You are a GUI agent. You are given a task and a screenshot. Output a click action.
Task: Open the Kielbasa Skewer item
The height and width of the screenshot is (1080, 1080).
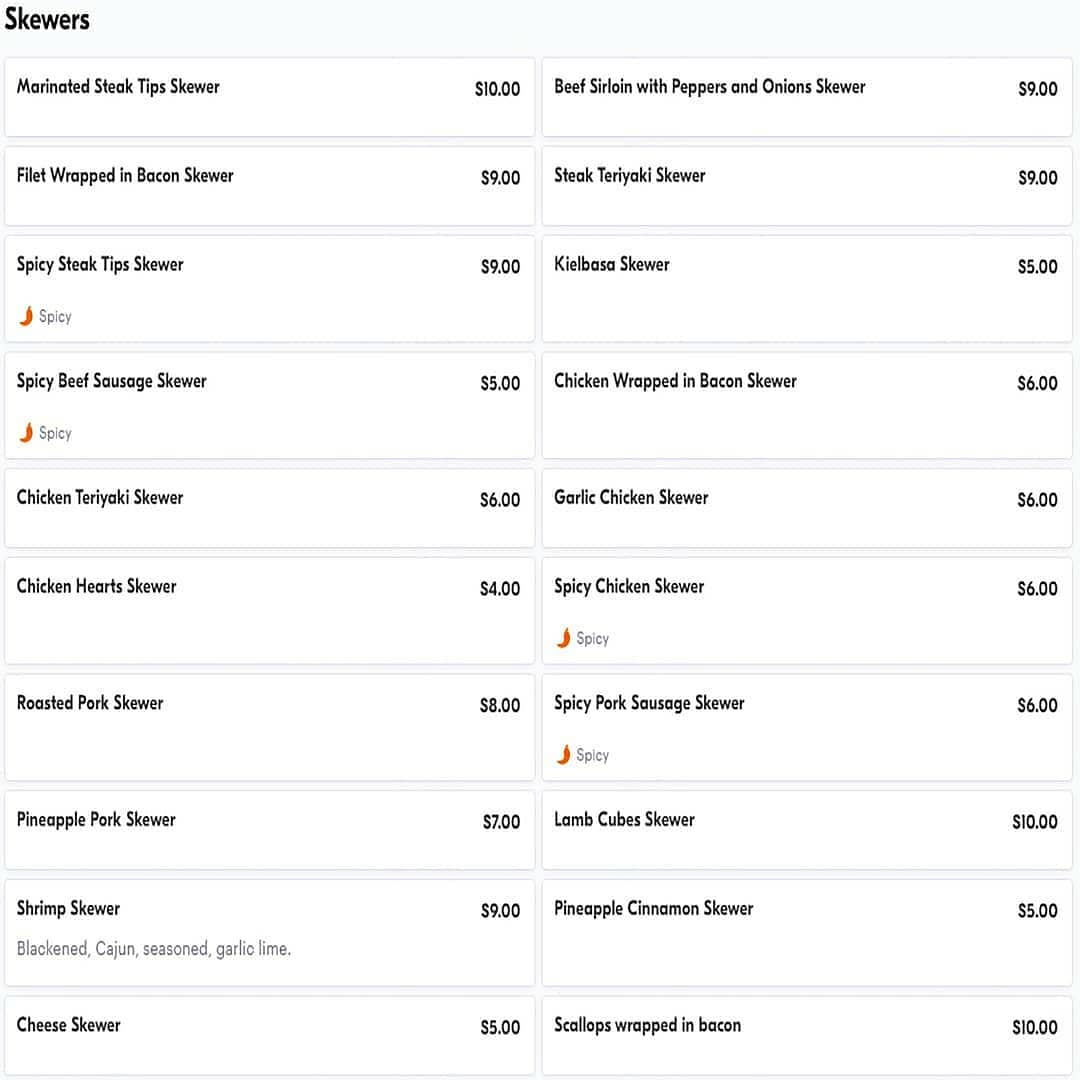(x=806, y=288)
